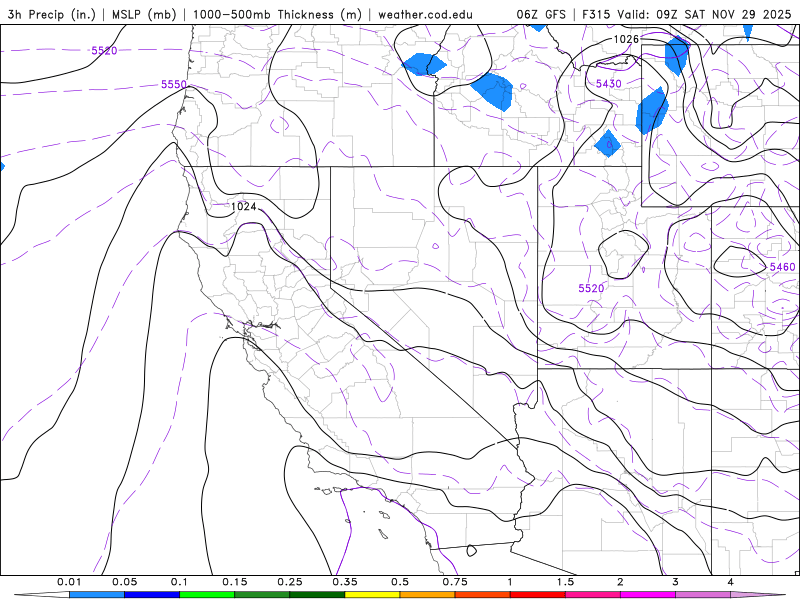Click the purple 5520 label over the Pacific
Viewport: 800px width, 600px height.
click(x=104, y=51)
